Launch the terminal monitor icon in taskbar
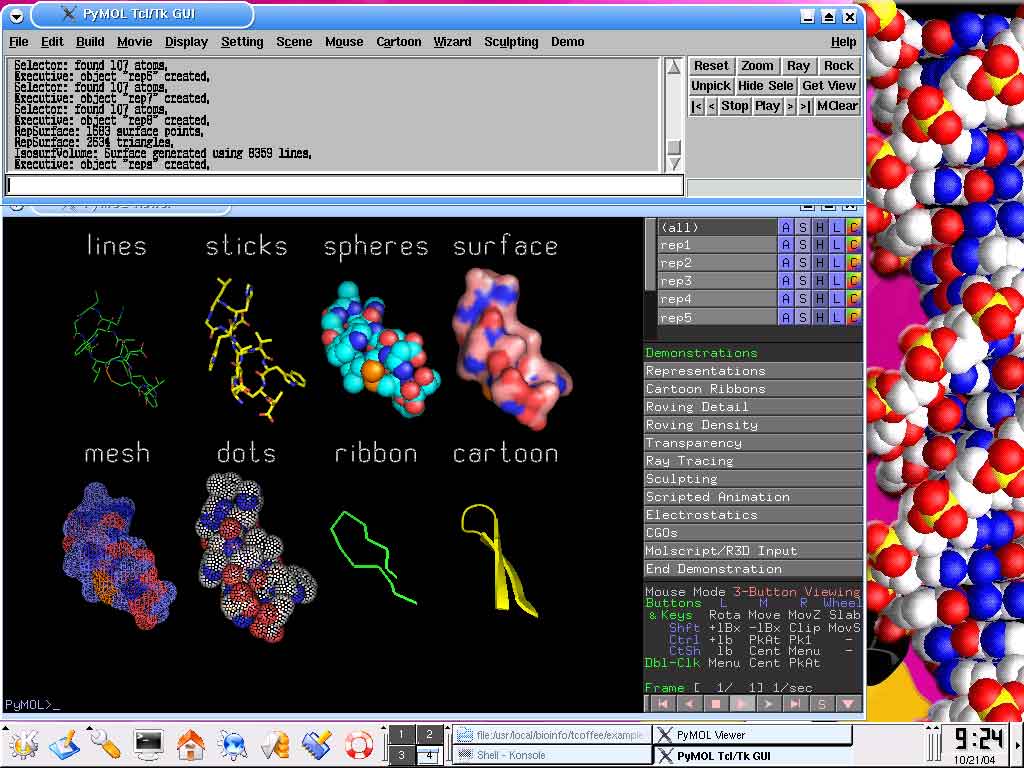 pyautogui.click(x=148, y=744)
